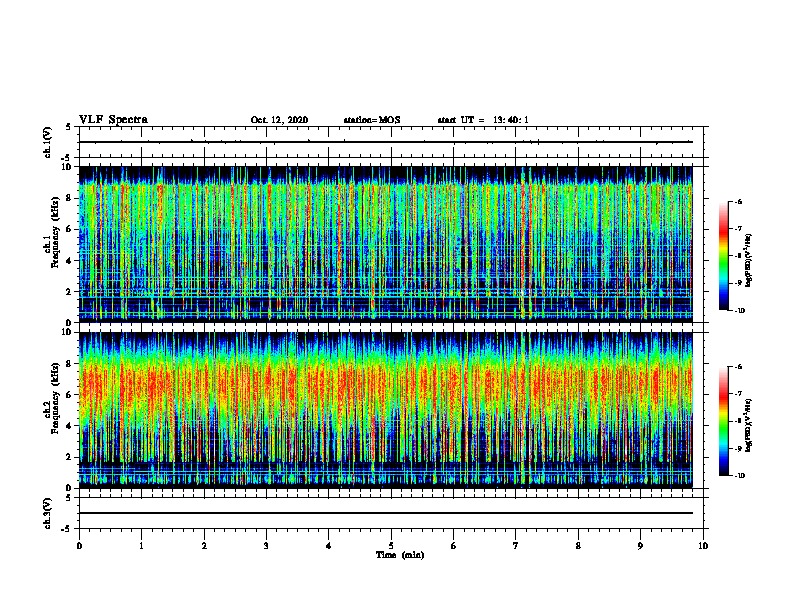The height and width of the screenshot is (612, 792).
Task: Click the 'VLF Spectra' plot title
Action: point(113,120)
